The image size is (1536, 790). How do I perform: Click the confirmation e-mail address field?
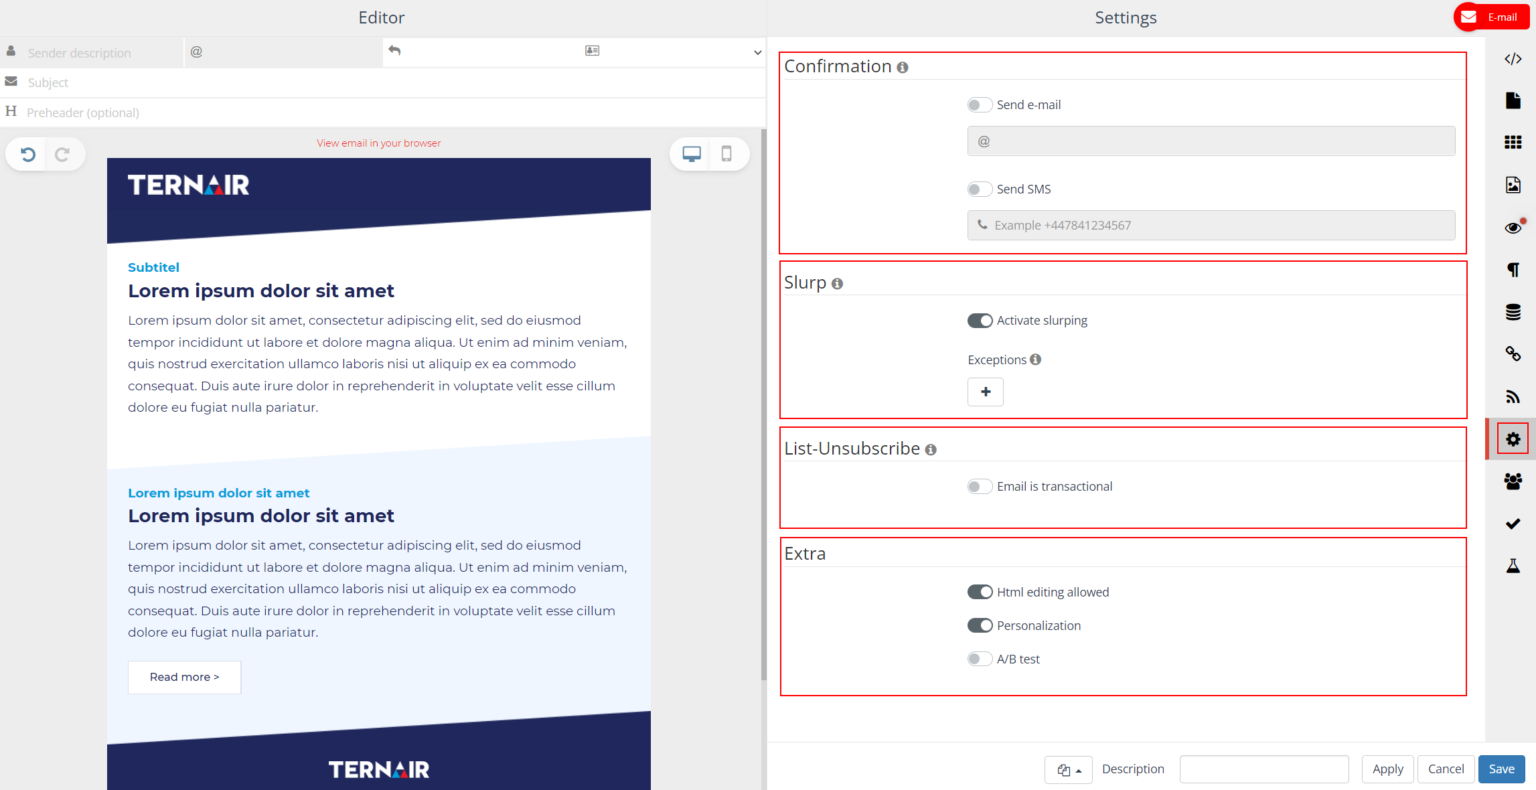[x=1211, y=141]
